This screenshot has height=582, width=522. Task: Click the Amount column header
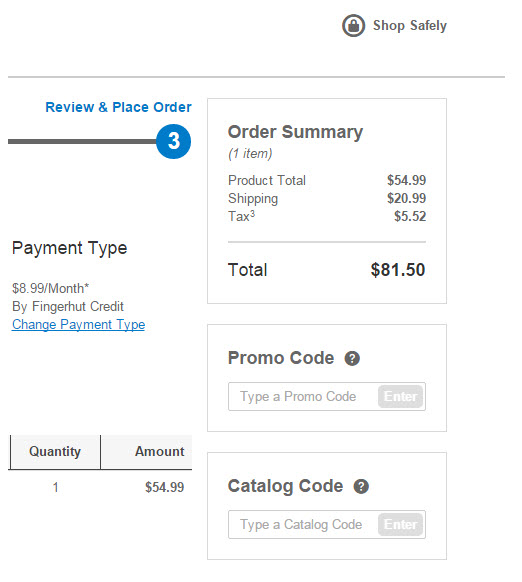pyautogui.click(x=146, y=452)
